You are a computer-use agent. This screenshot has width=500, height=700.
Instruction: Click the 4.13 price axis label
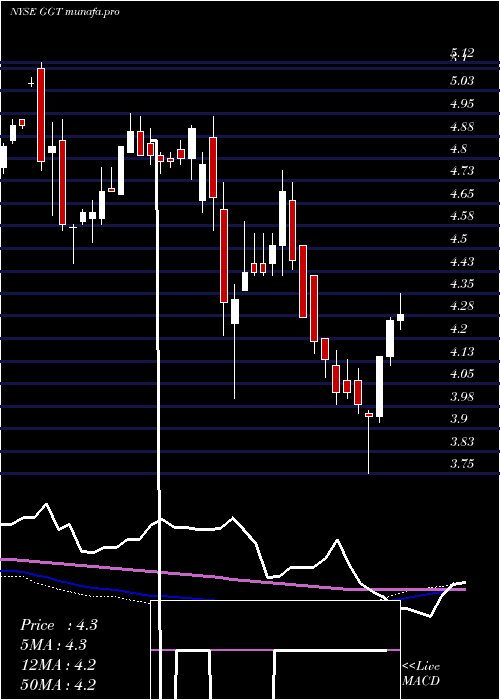pos(462,352)
